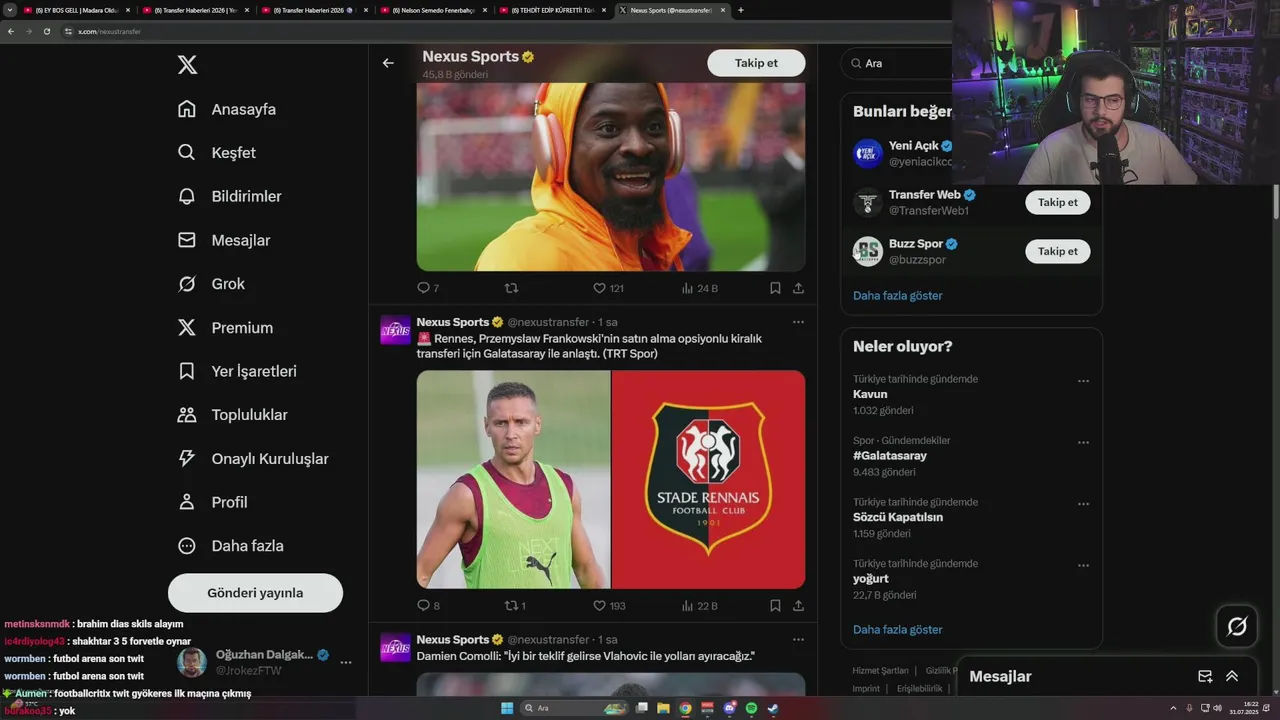Image resolution: width=1280 pixels, height=720 pixels.
Task: Bookmark the Rennes Frankowski post
Action: click(x=775, y=605)
